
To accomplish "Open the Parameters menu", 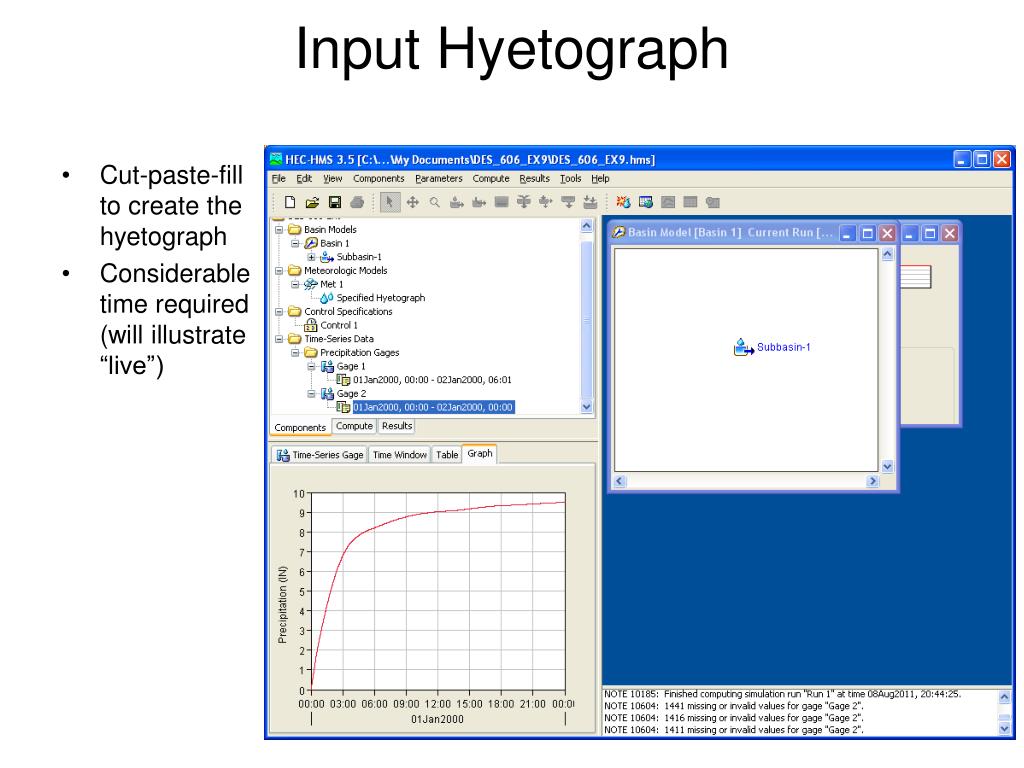I will pos(439,178).
